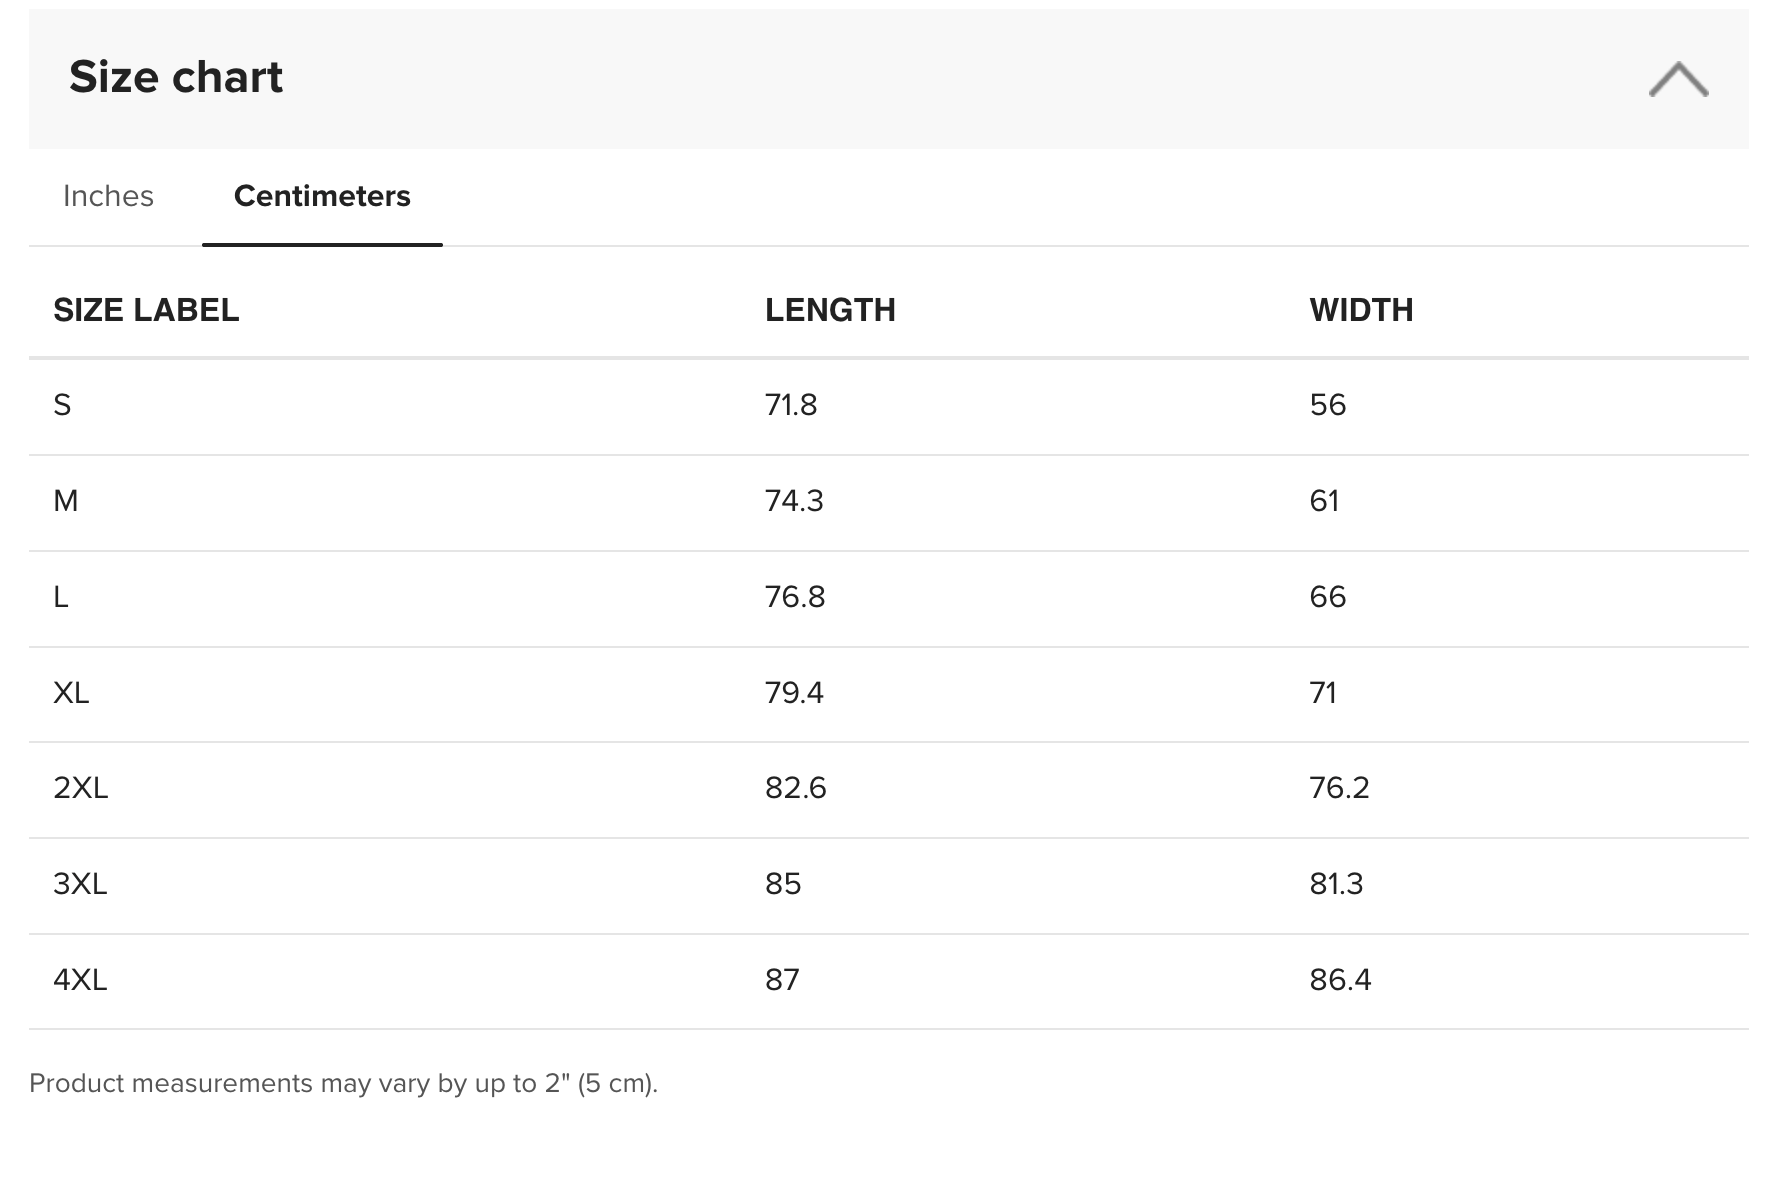
Task: Select the Centimeters tab
Action: [x=322, y=196]
